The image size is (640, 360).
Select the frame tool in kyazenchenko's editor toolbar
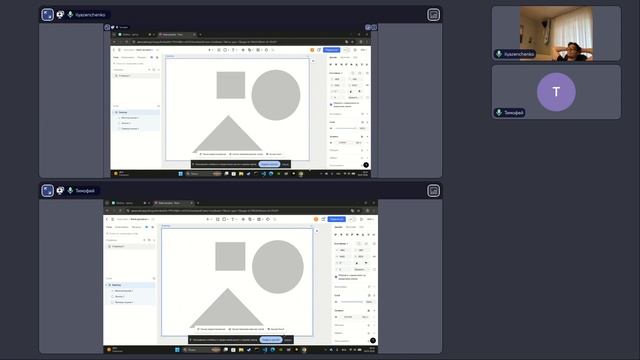(219, 50)
